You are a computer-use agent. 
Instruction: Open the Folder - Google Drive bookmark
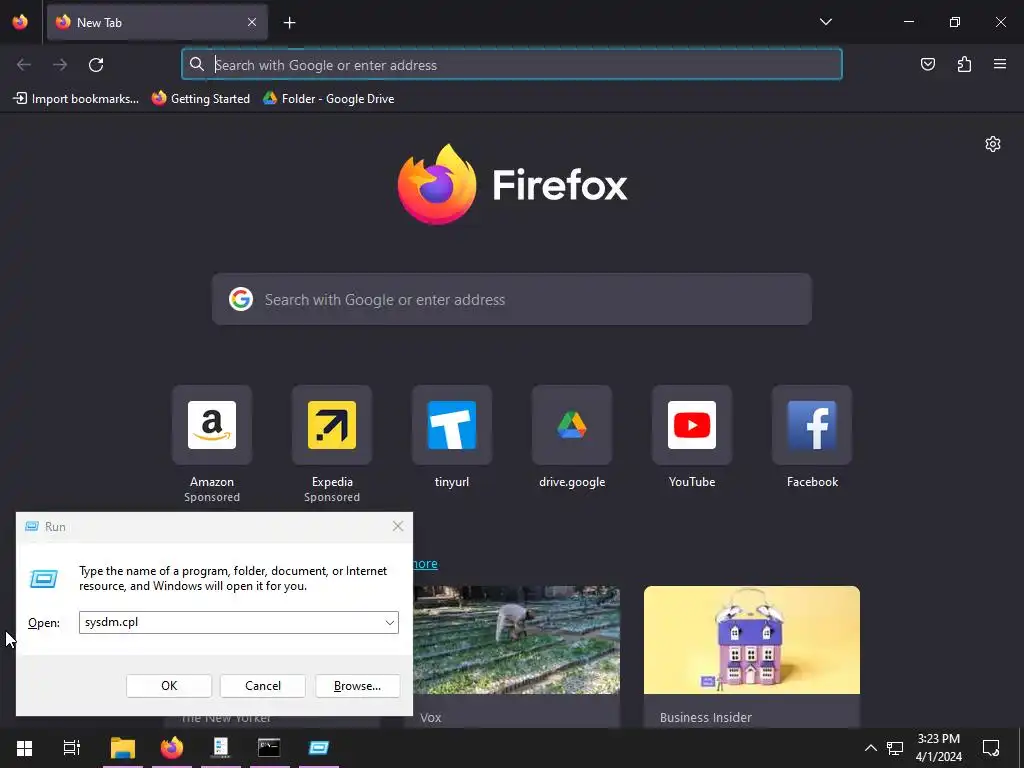pos(328,99)
